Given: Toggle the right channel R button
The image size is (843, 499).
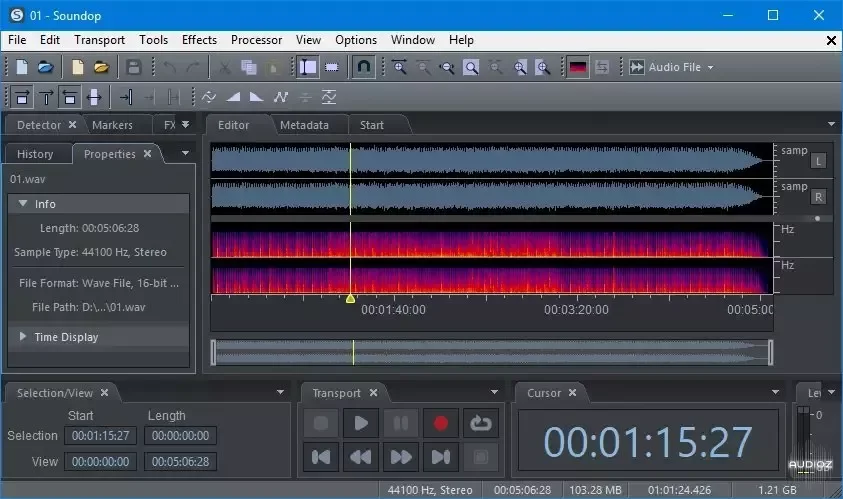Looking at the screenshot, I should click(818, 197).
